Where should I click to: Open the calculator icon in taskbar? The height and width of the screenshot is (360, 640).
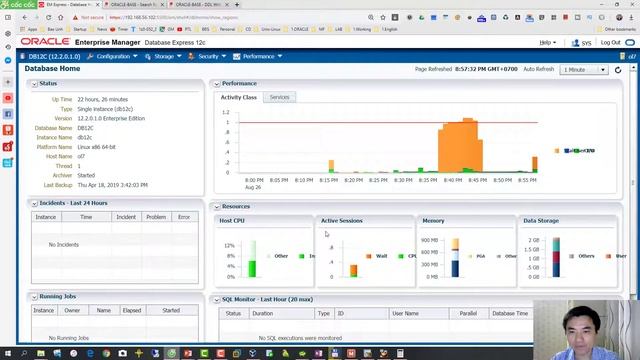pyautogui.click(x=400, y=353)
